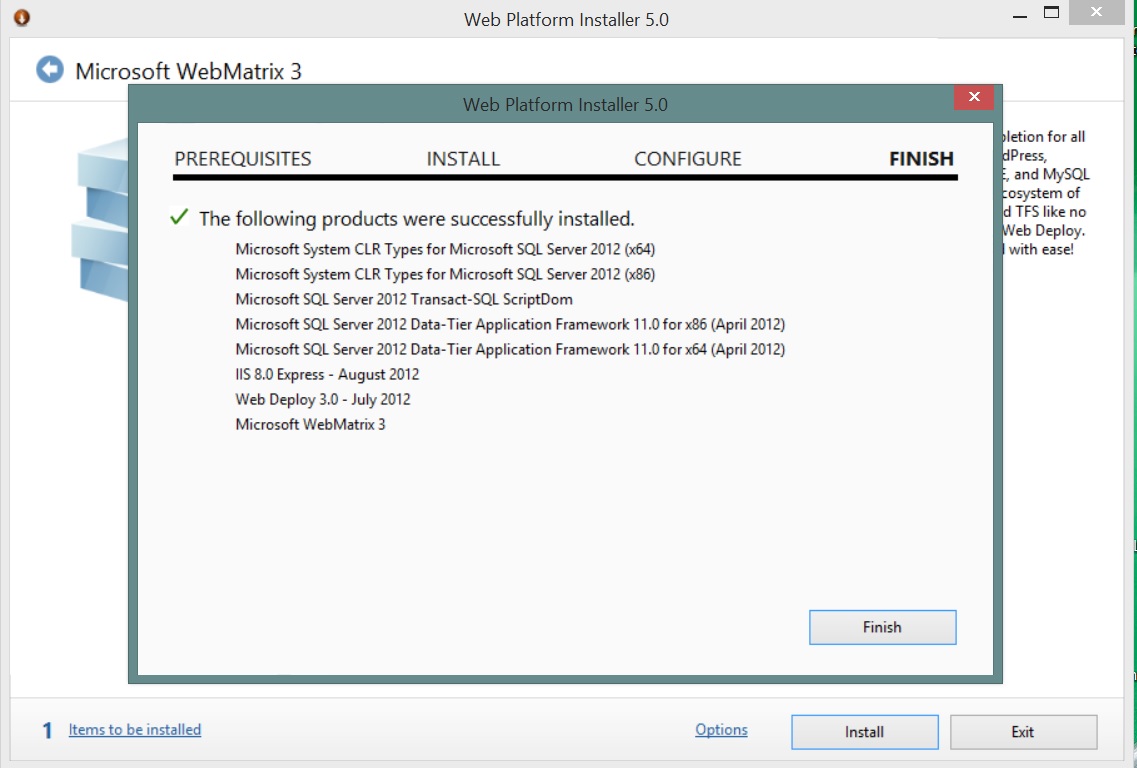This screenshot has width=1137, height=768.
Task: Click the green success checkmark icon
Action: pos(179,216)
